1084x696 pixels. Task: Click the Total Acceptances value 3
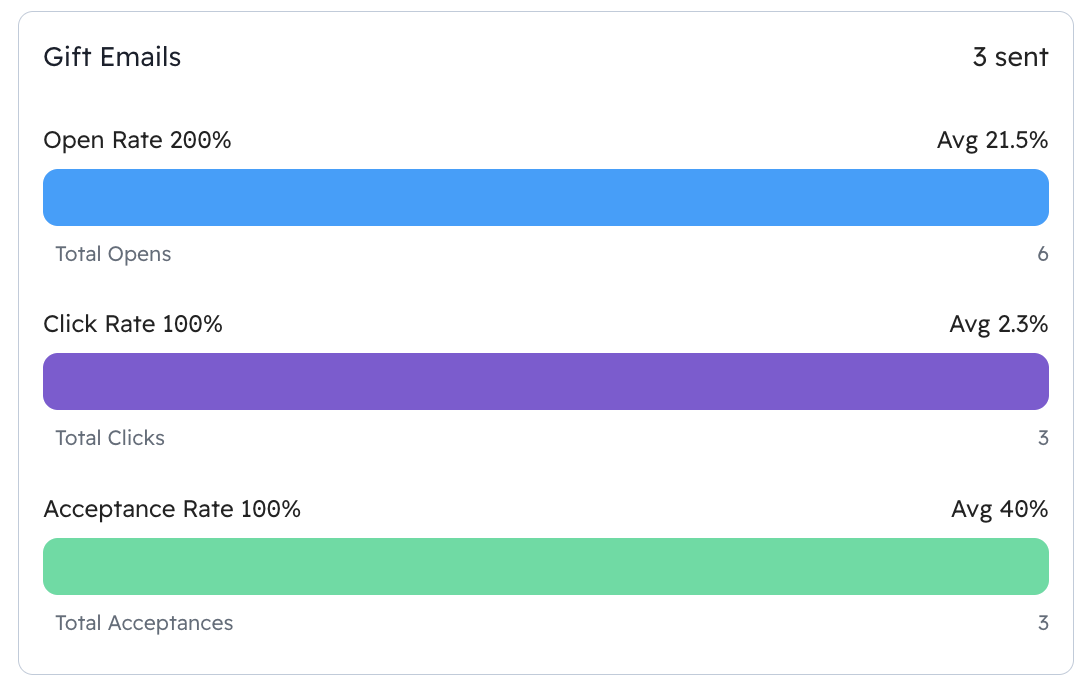pyautogui.click(x=1043, y=623)
